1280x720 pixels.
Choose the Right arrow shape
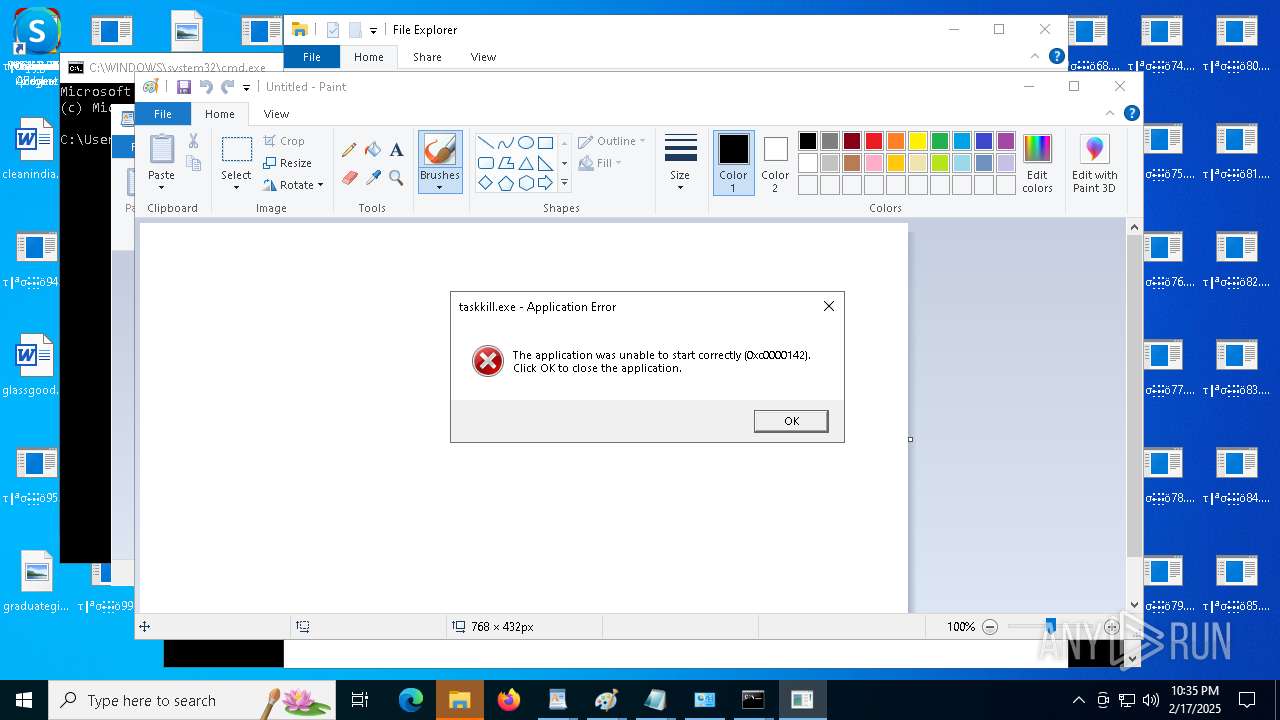[x=545, y=183]
